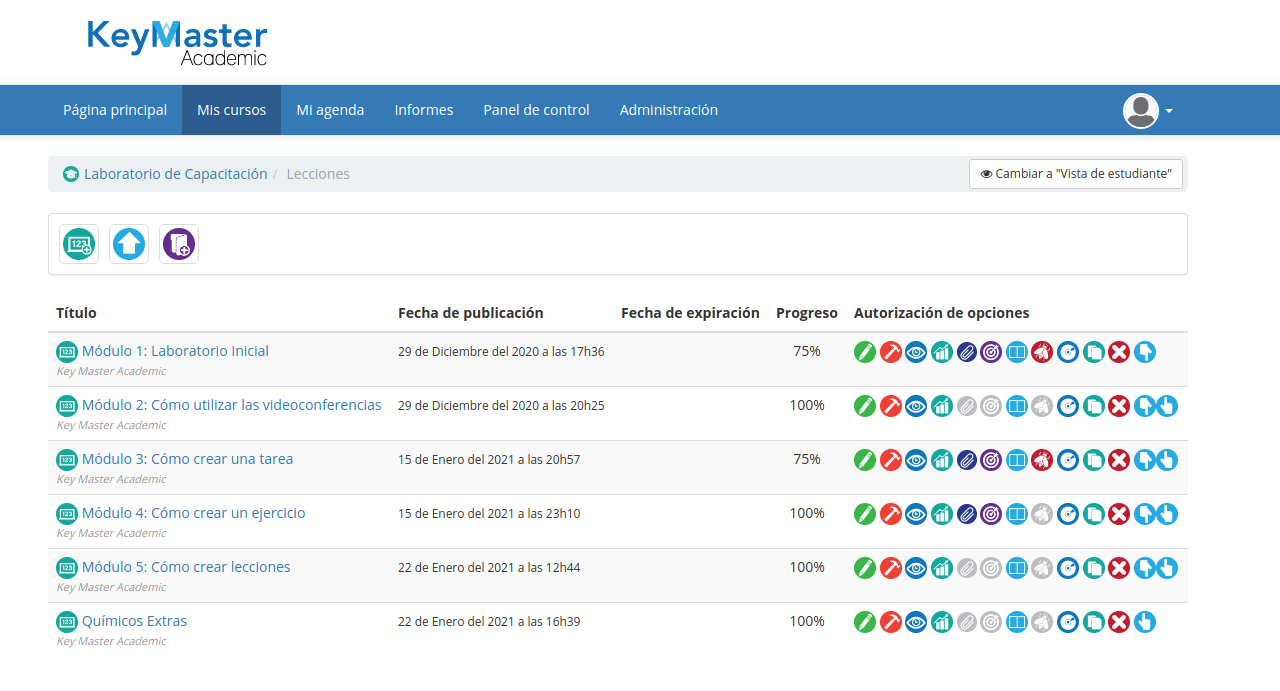Open the Módulo 3: Cómo crear una tarea link
The height and width of the screenshot is (691, 1280).
click(x=187, y=459)
